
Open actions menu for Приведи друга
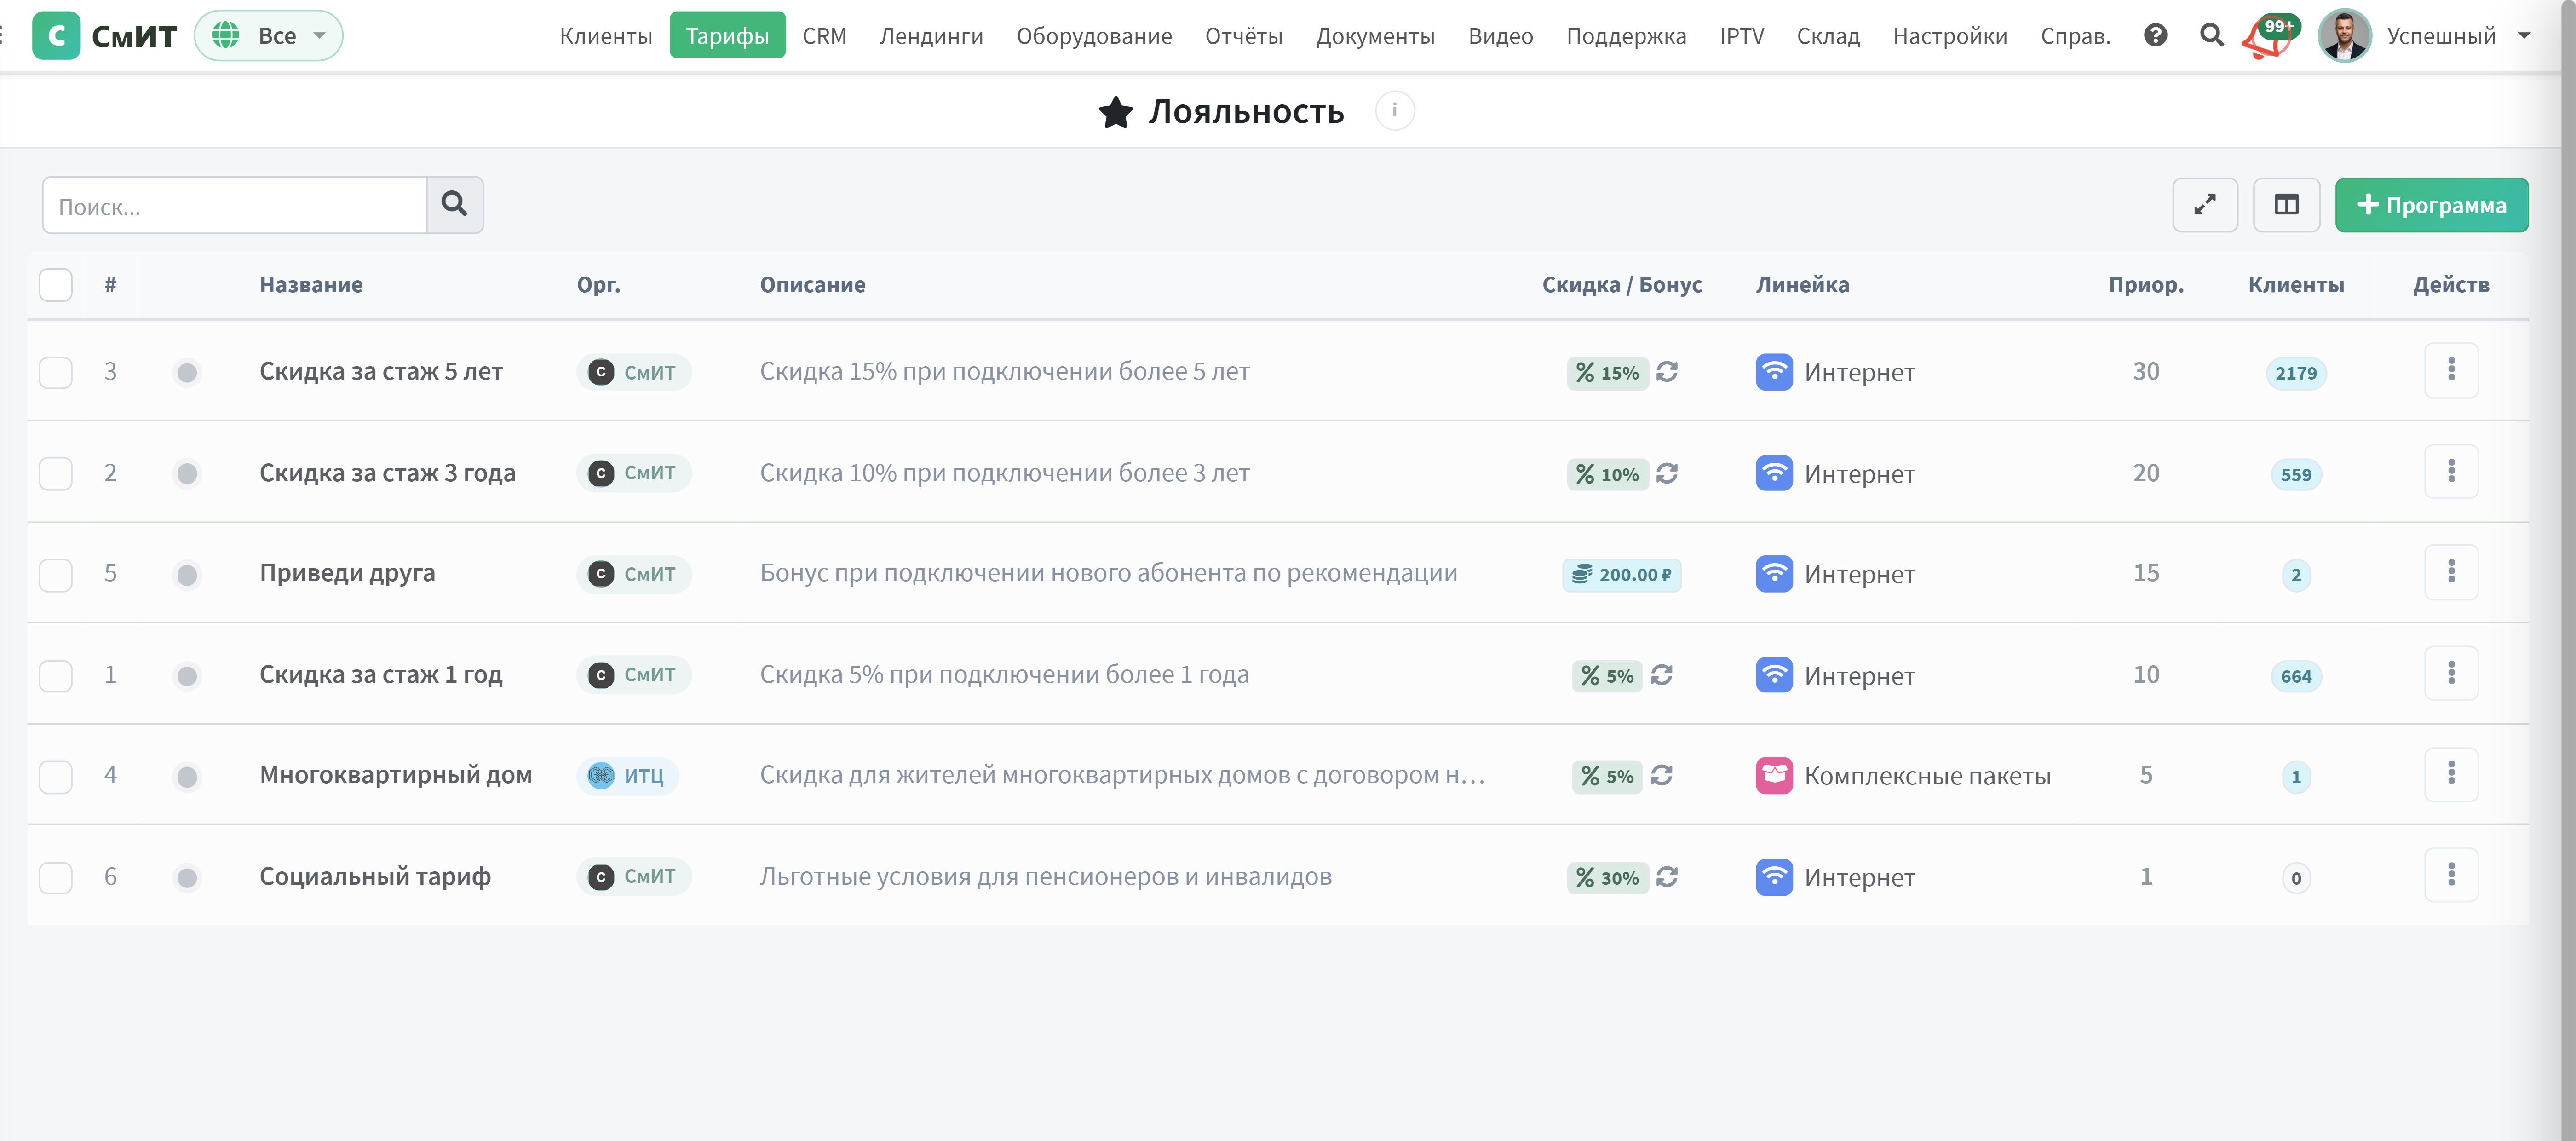click(x=2450, y=571)
